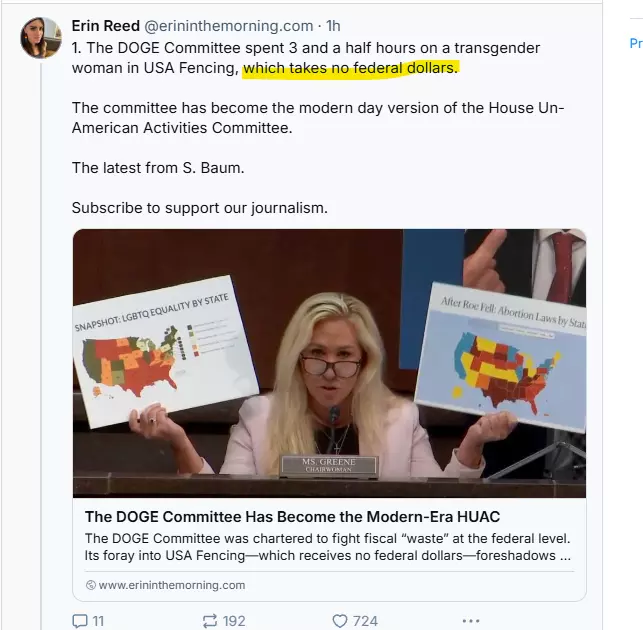Click the article description text
Viewport: 643px width, 630px height.
pyautogui.click(x=328, y=547)
